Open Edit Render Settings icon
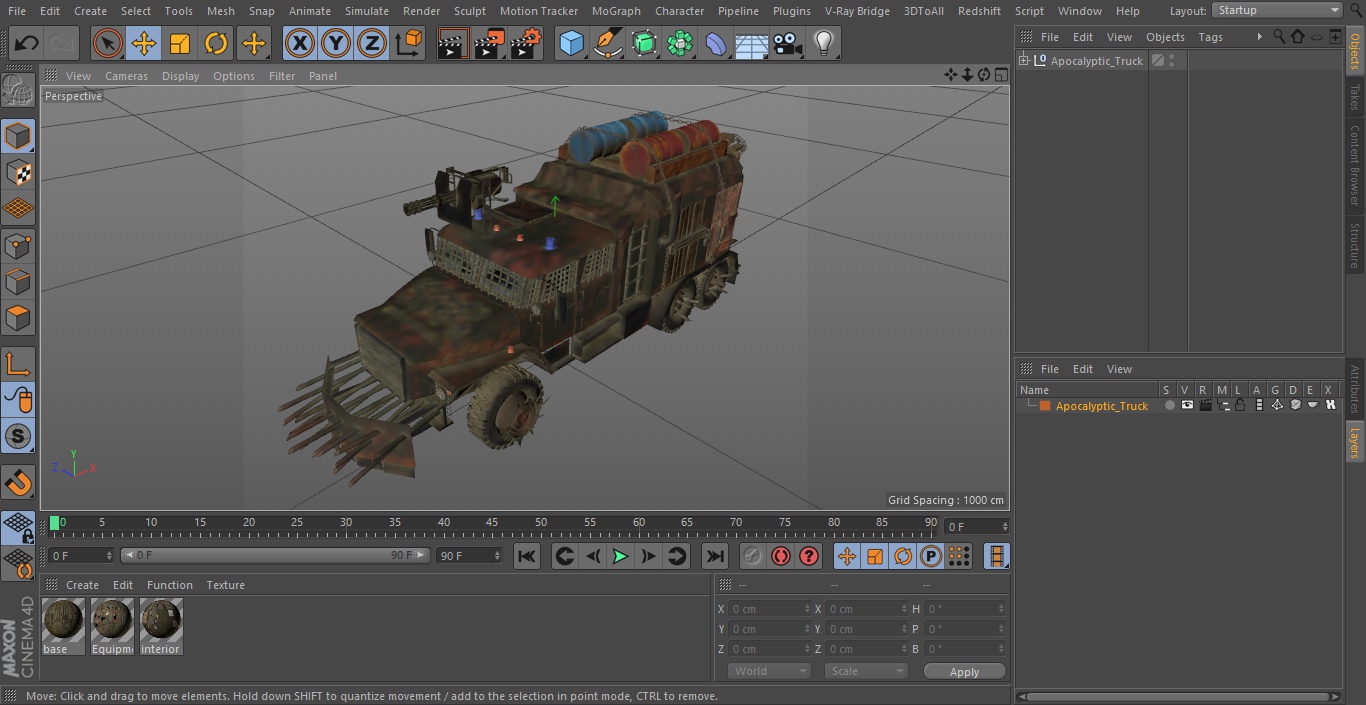 (526, 44)
